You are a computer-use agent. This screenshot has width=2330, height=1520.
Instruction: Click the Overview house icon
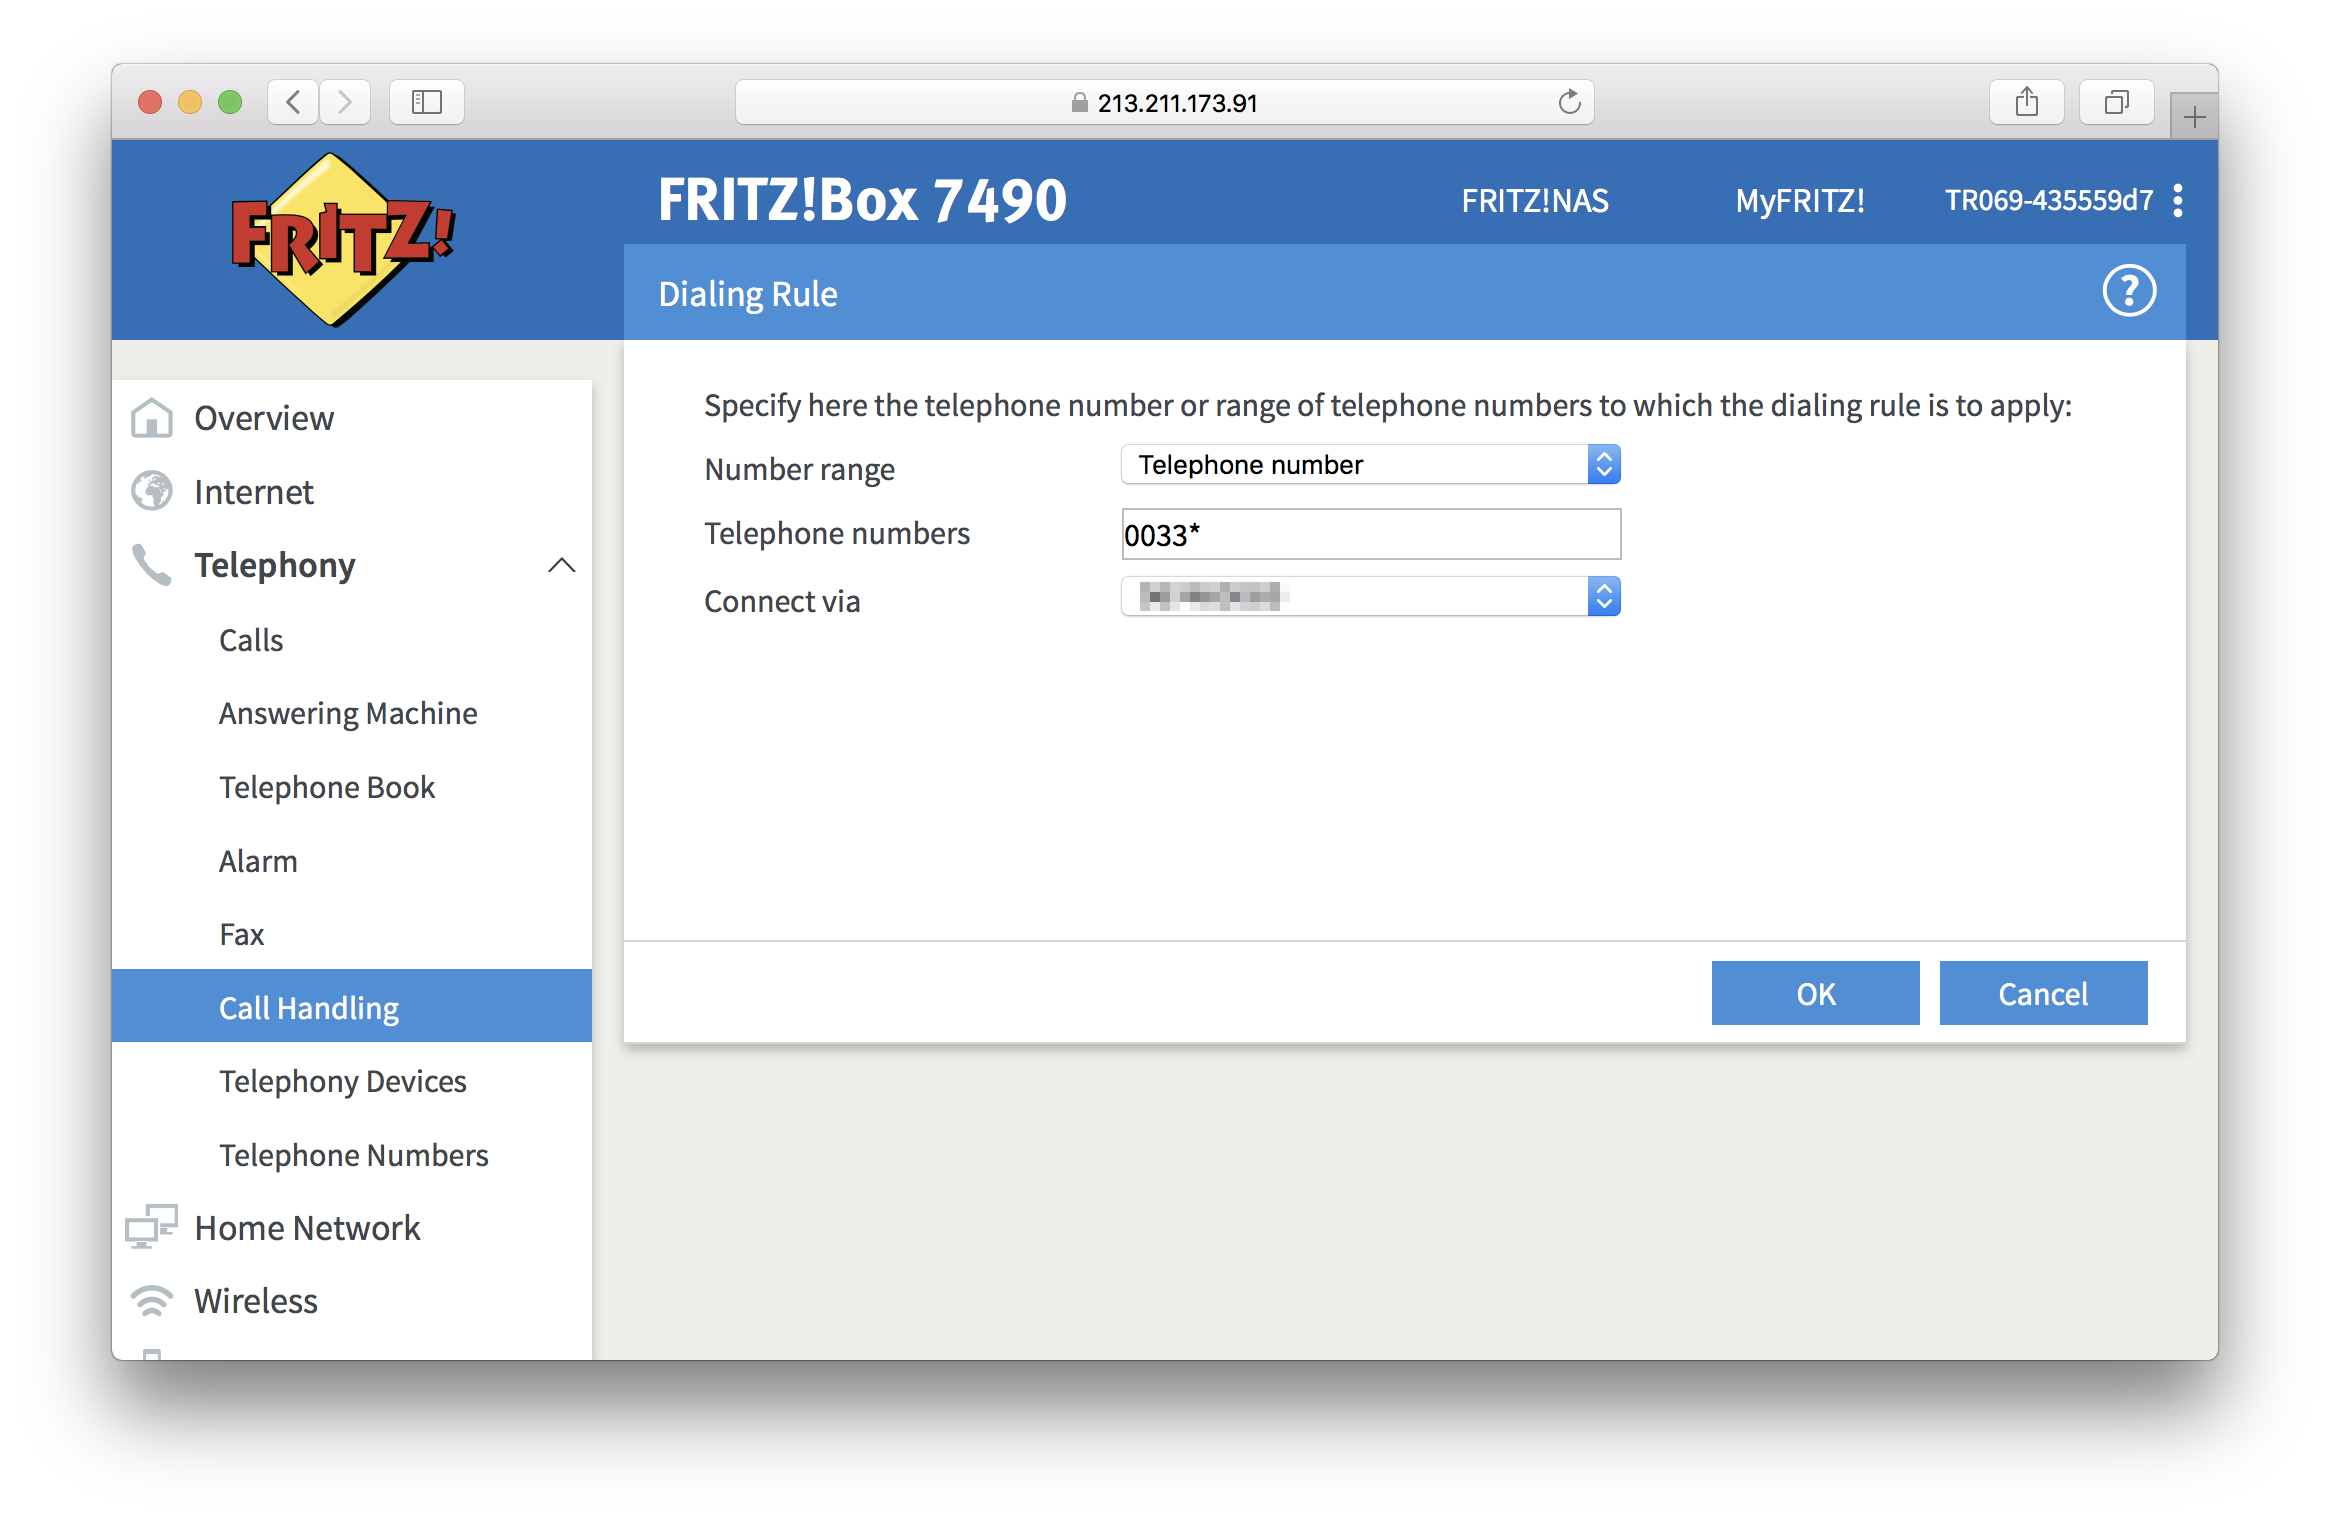[151, 418]
